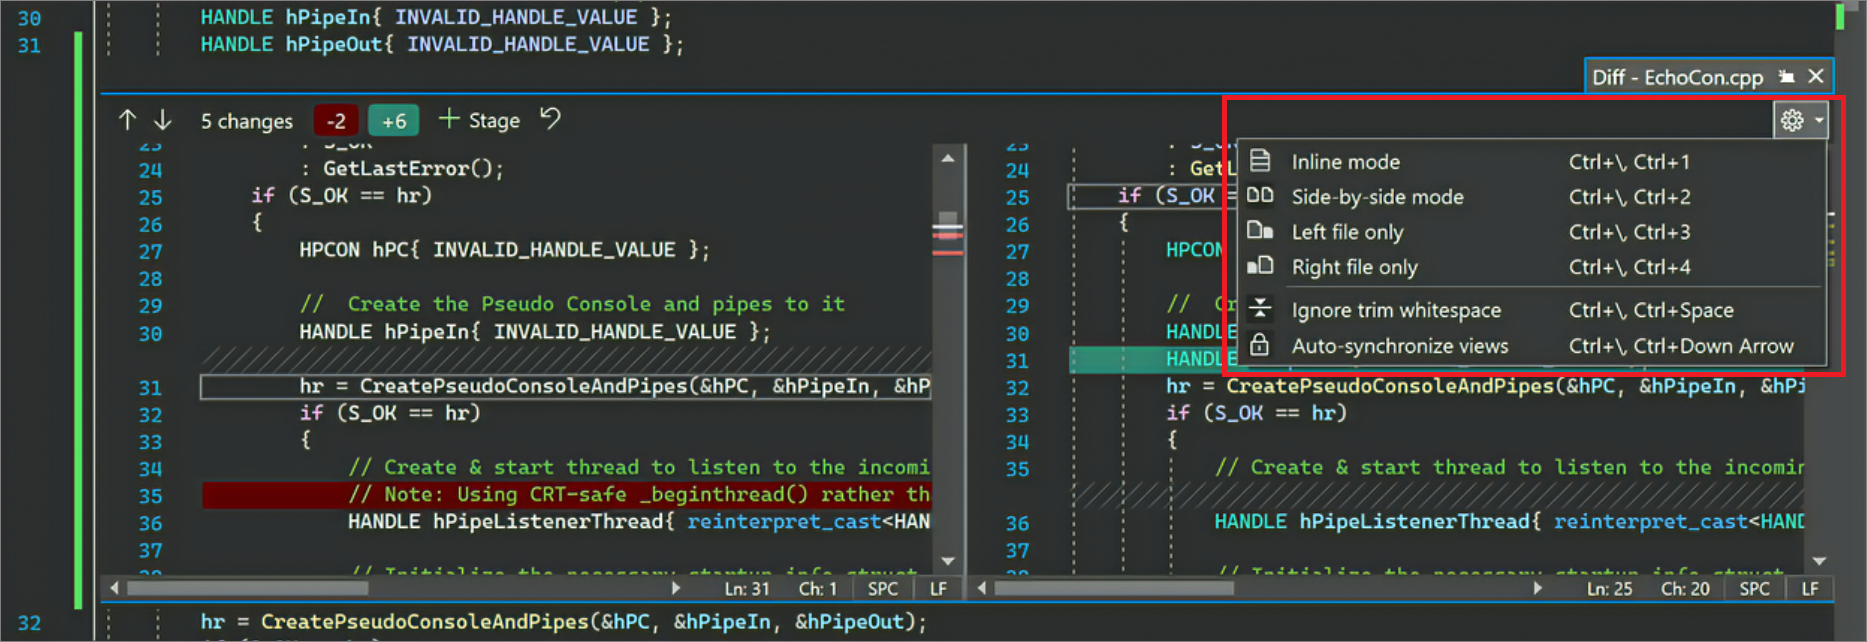The image size is (1867, 642).
Task: Go to previous change with up arrow
Action: 127,120
